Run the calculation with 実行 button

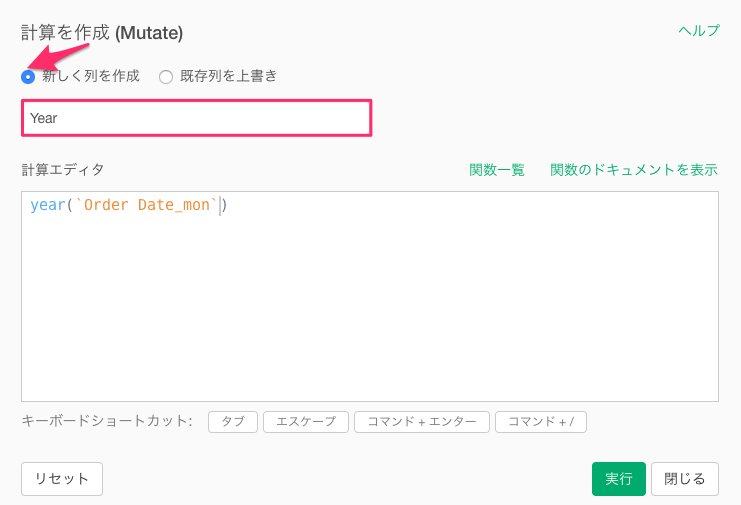click(619, 479)
